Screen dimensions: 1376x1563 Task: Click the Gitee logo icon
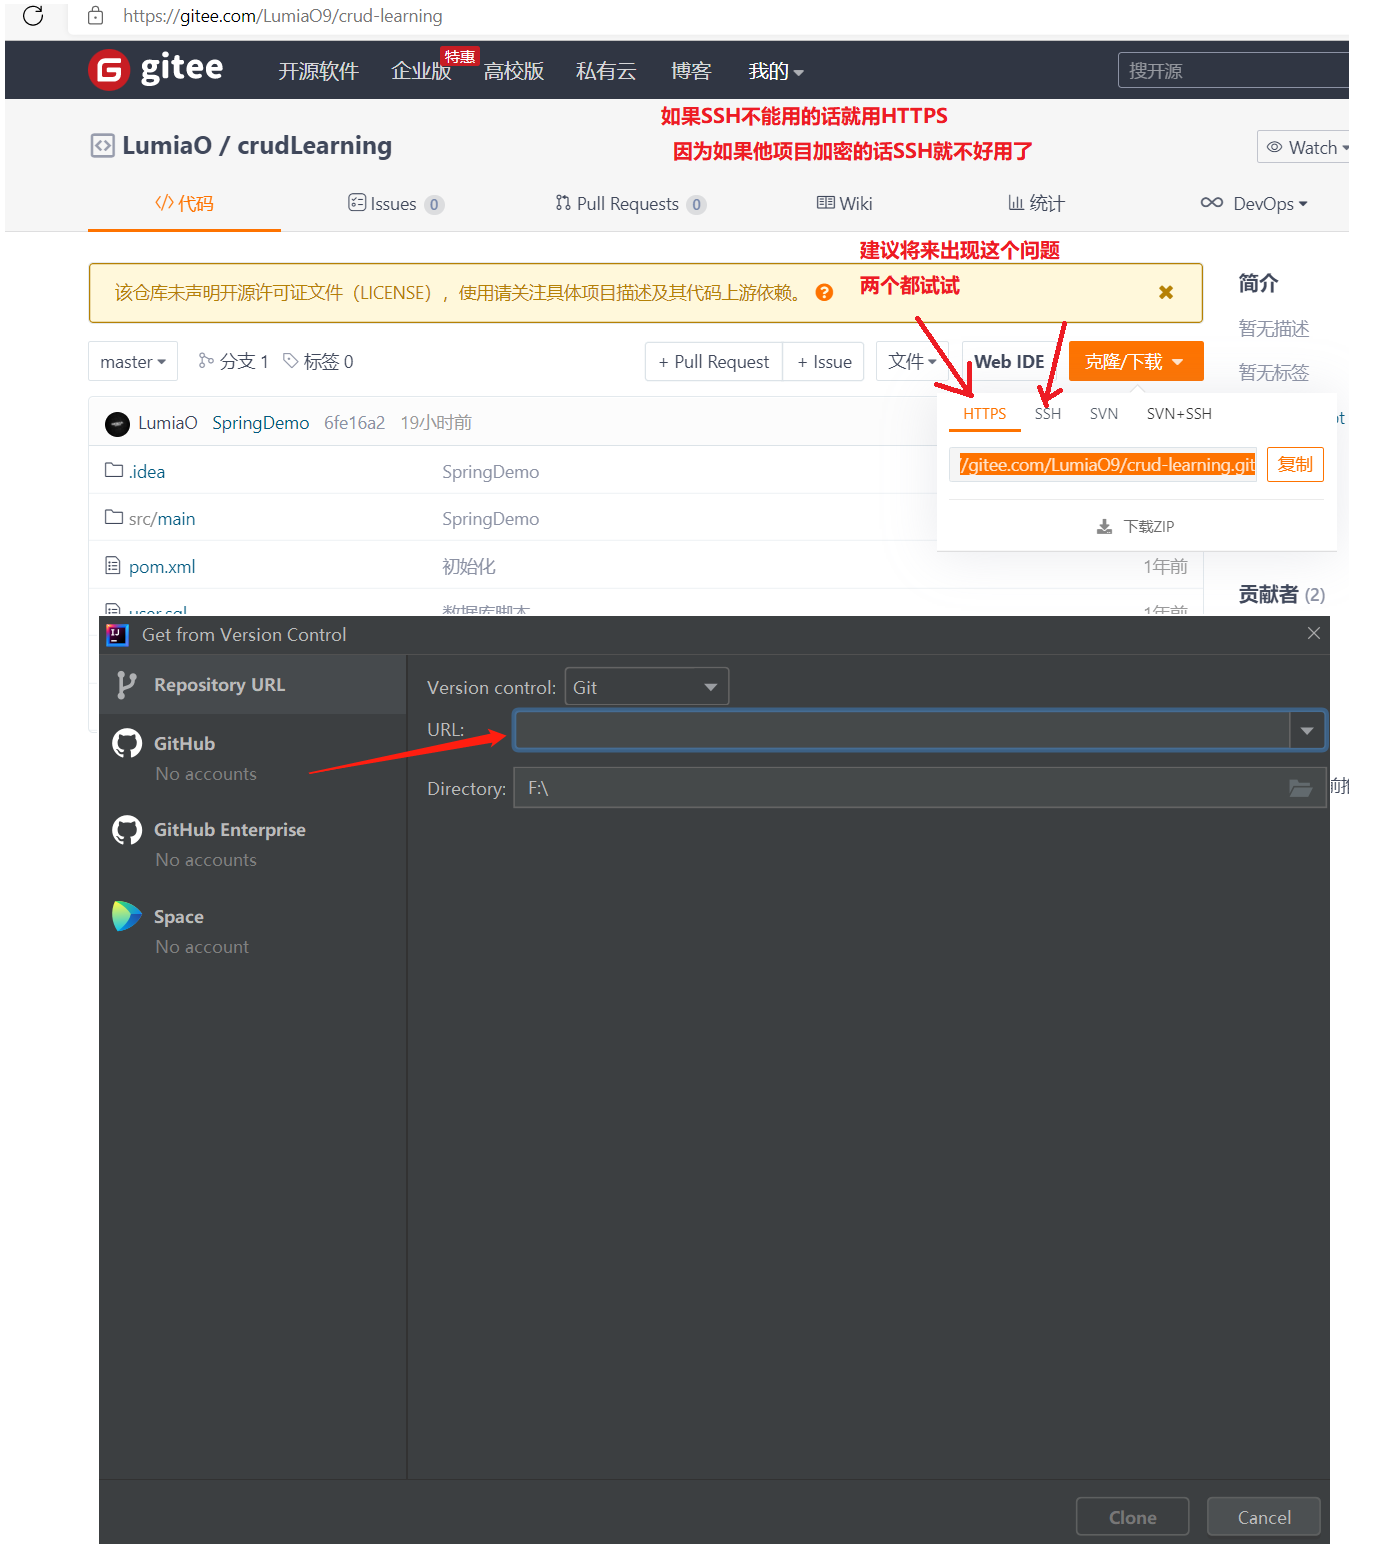click(x=108, y=70)
